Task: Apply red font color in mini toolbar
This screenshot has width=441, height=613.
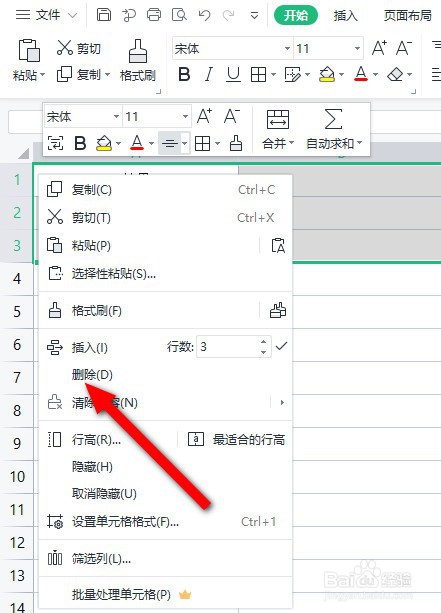Action: click(x=137, y=143)
